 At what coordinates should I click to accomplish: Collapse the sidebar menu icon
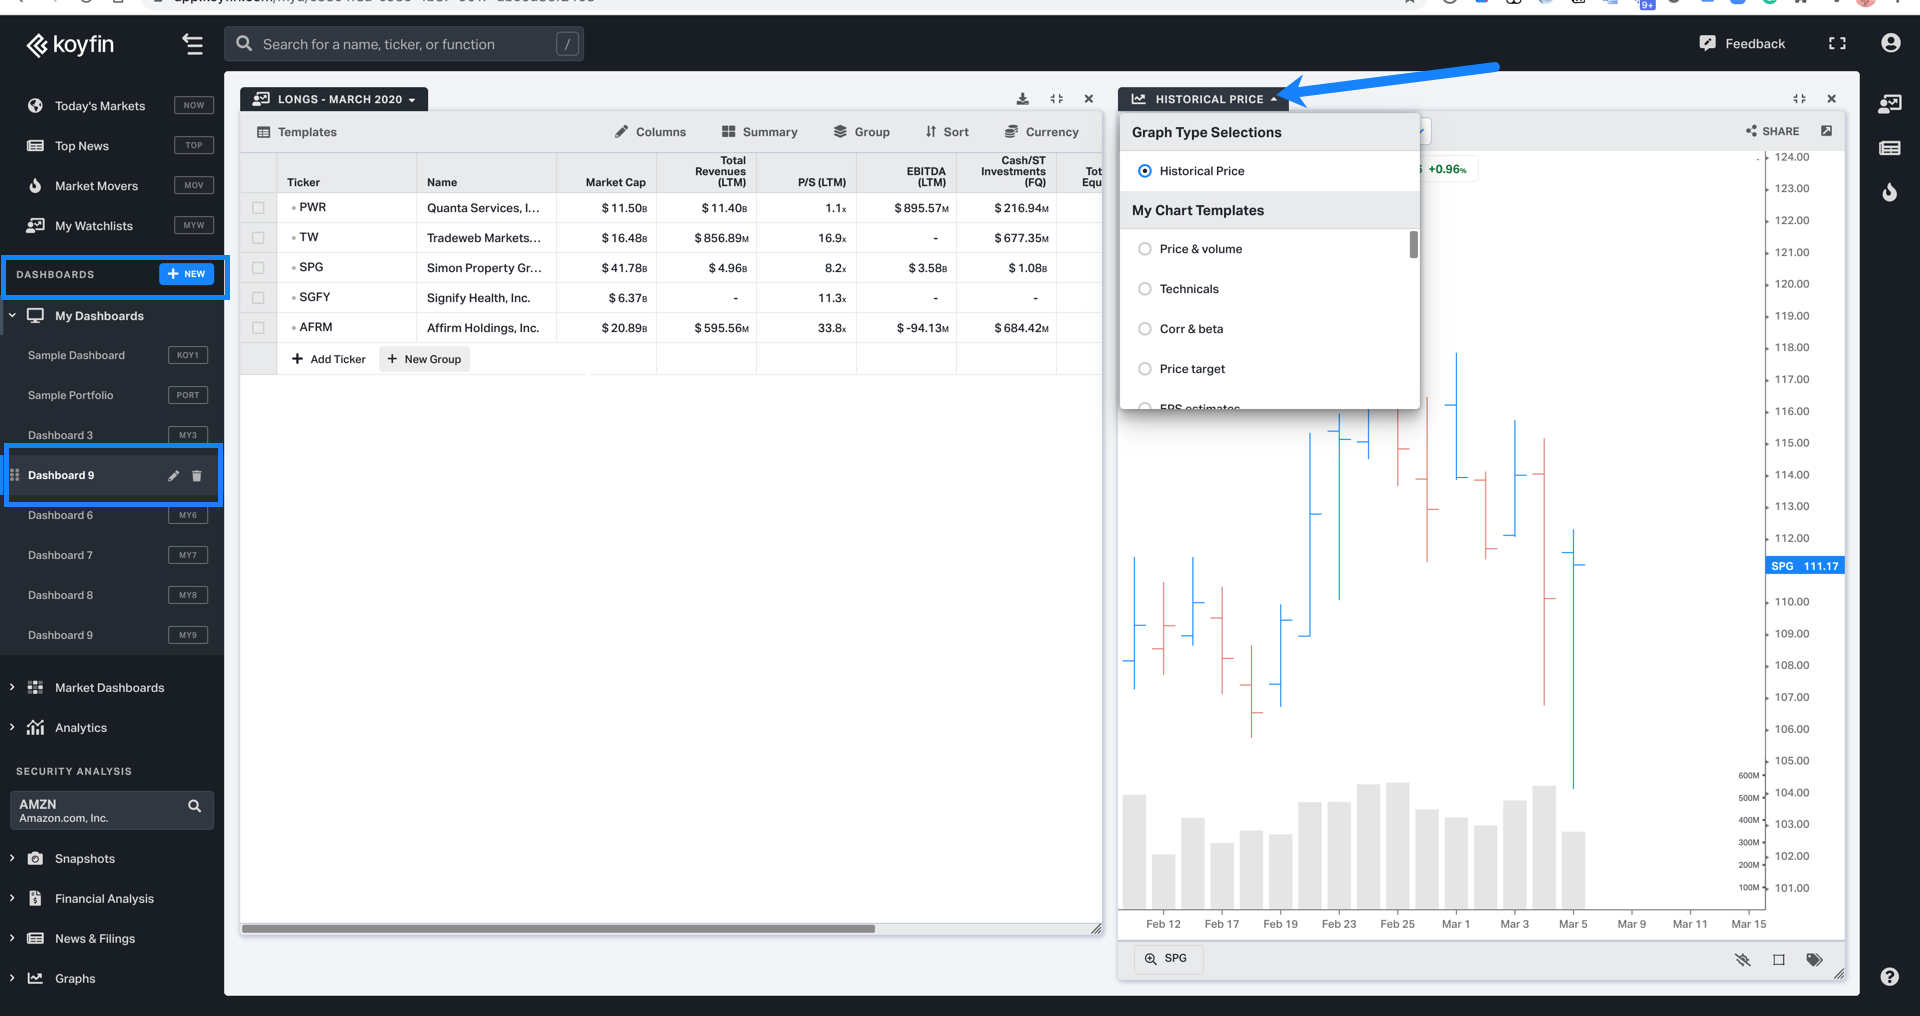pyautogui.click(x=192, y=44)
